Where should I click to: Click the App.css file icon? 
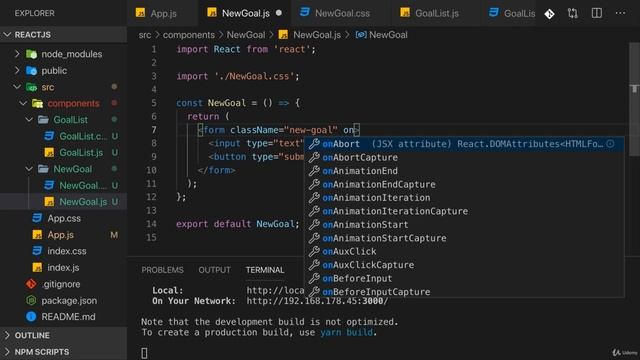point(37,218)
